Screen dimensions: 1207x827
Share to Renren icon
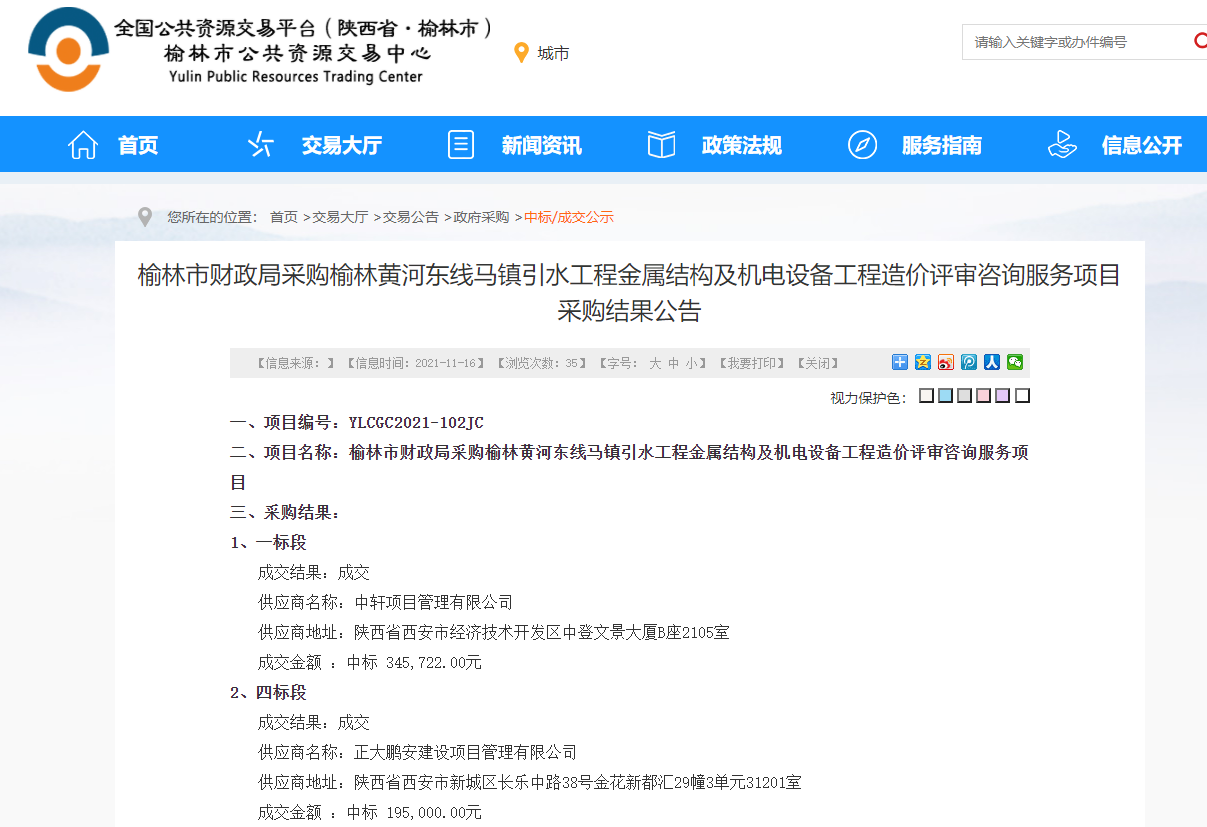pyautogui.click(x=992, y=362)
